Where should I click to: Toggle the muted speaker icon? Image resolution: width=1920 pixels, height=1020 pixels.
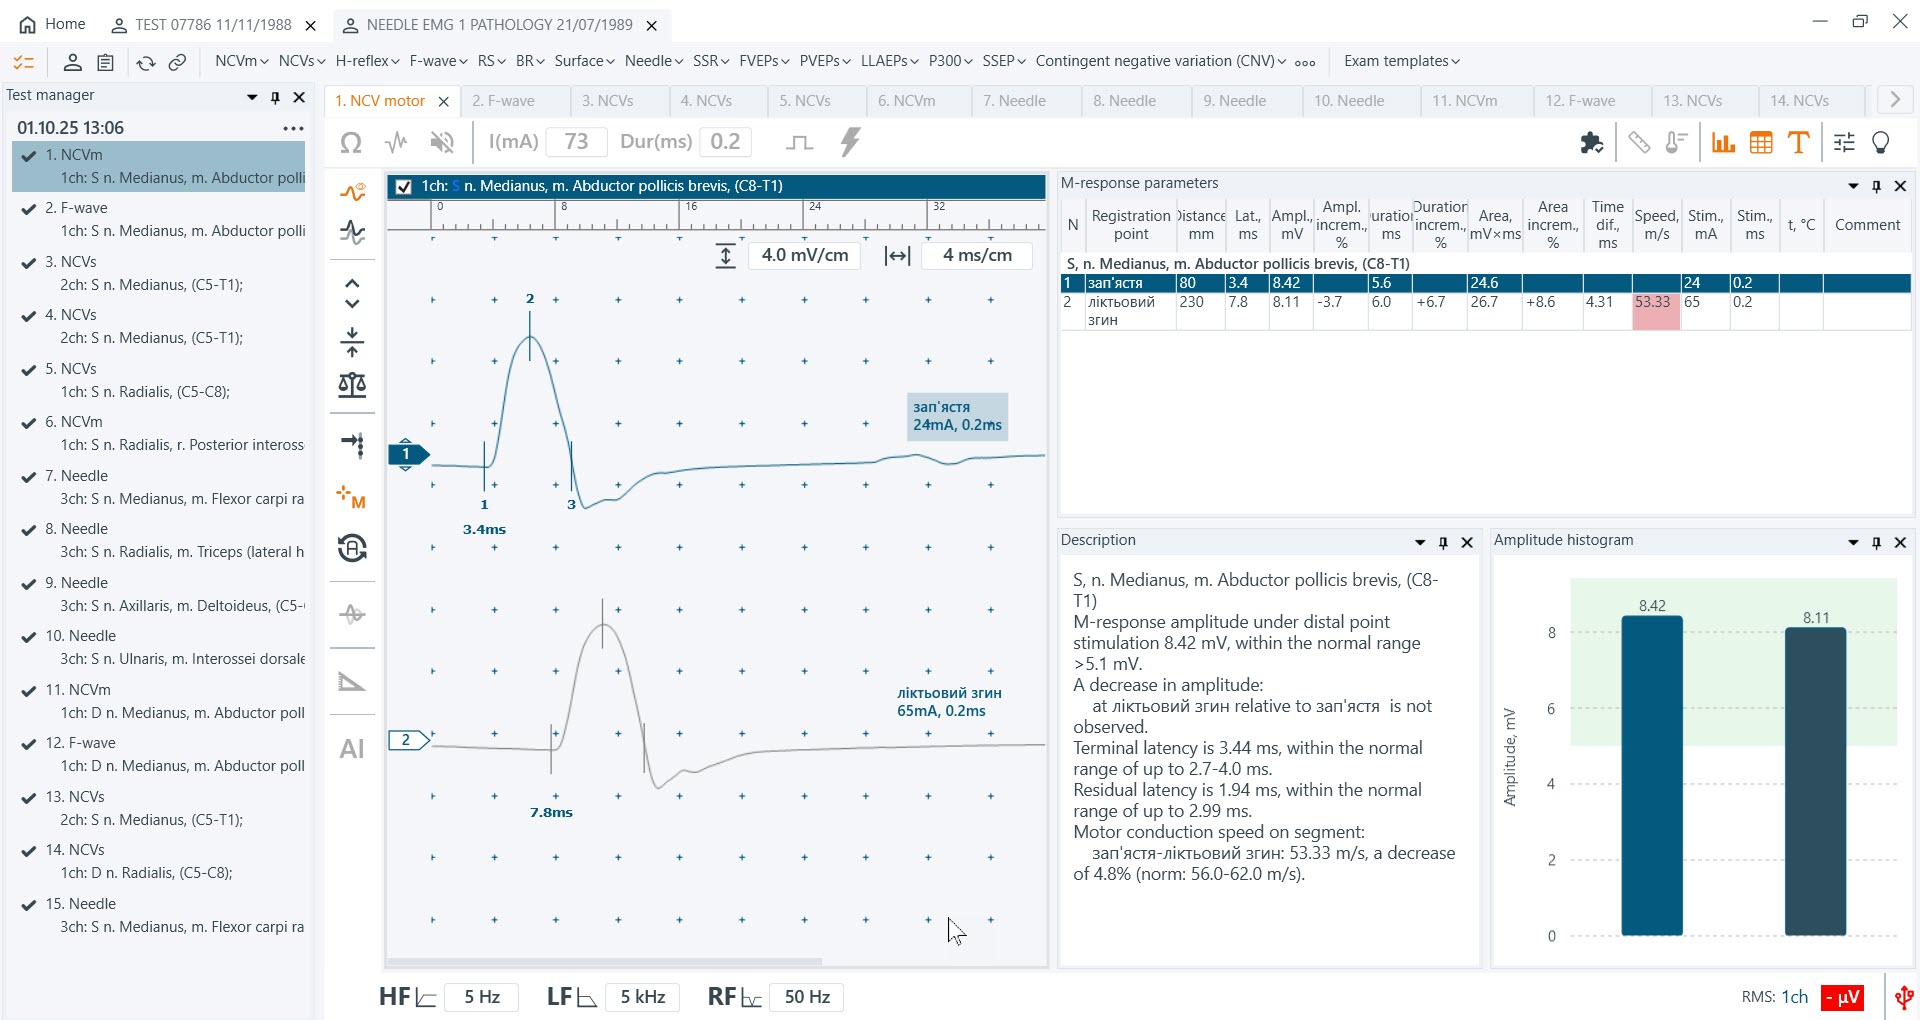pos(441,143)
